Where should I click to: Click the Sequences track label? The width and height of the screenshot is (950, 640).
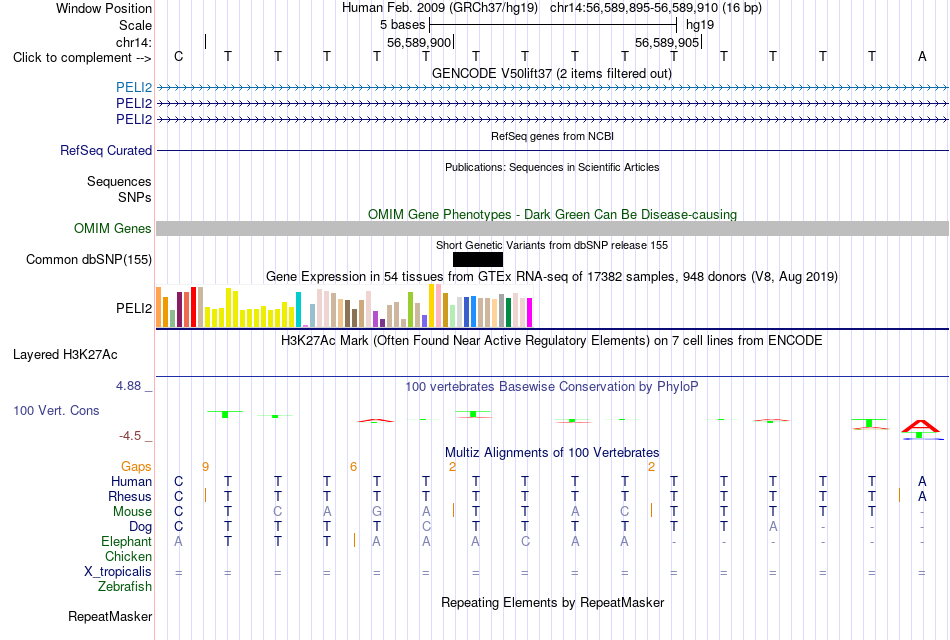(119, 181)
